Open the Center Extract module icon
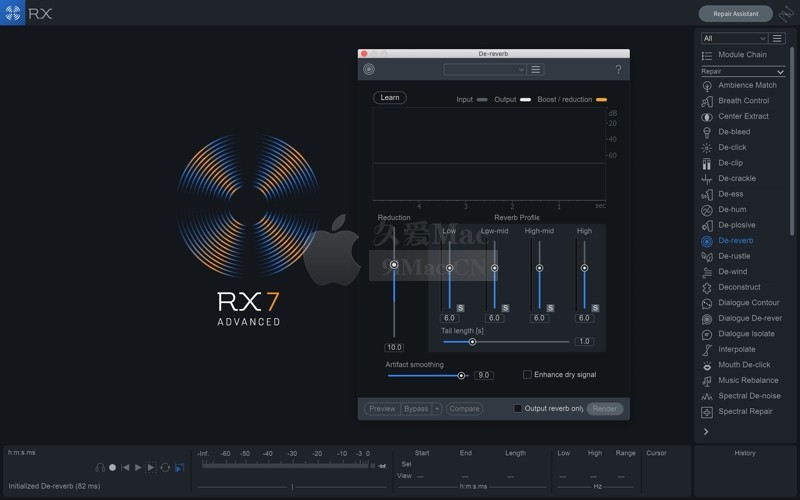The width and height of the screenshot is (800, 500). (x=707, y=117)
